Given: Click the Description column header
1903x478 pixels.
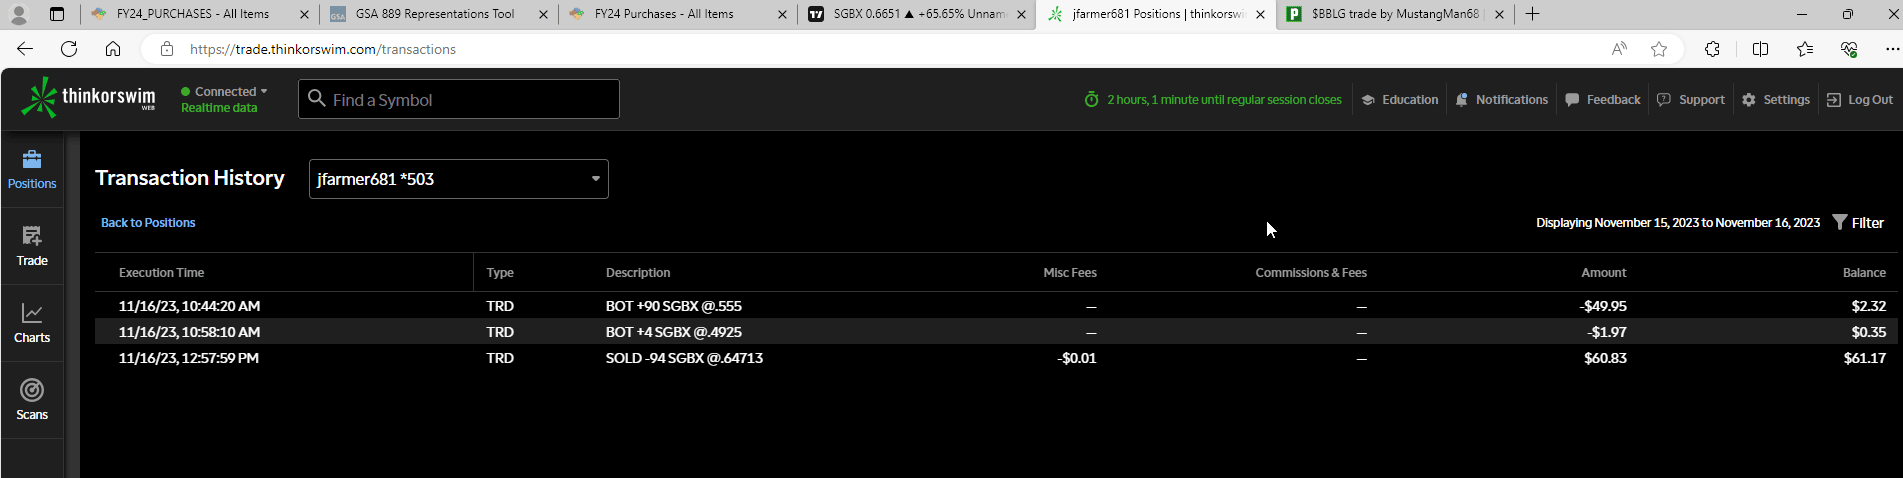Looking at the screenshot, I should (638, 272).
